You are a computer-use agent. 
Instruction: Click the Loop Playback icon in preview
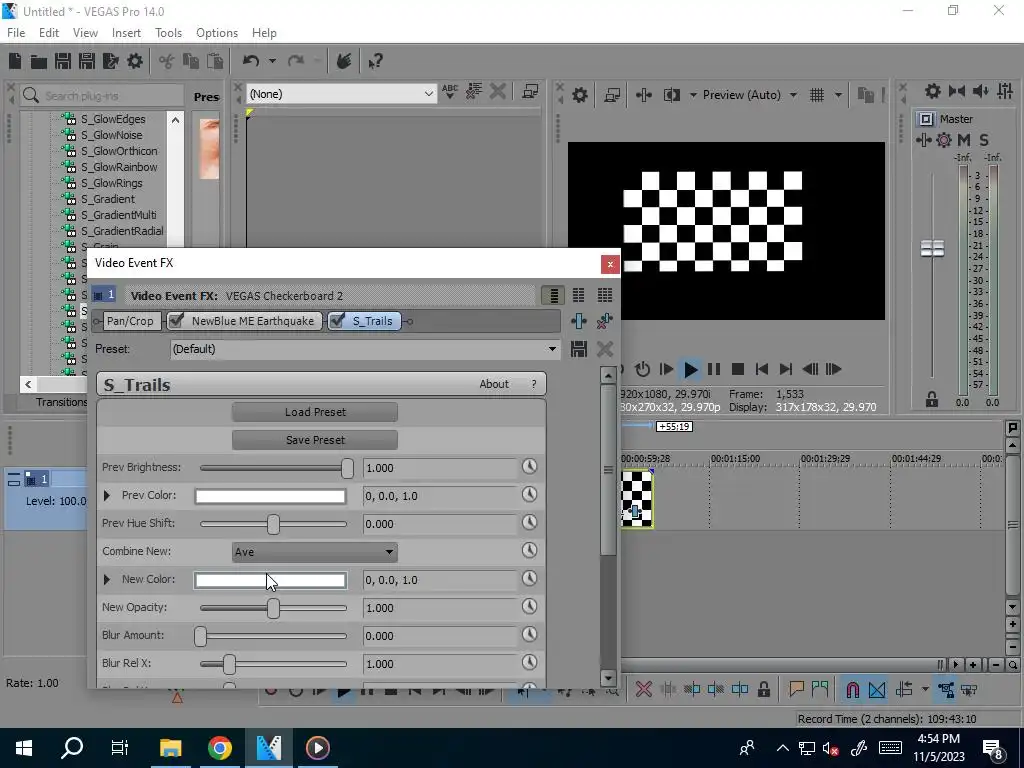coord(643,370)
